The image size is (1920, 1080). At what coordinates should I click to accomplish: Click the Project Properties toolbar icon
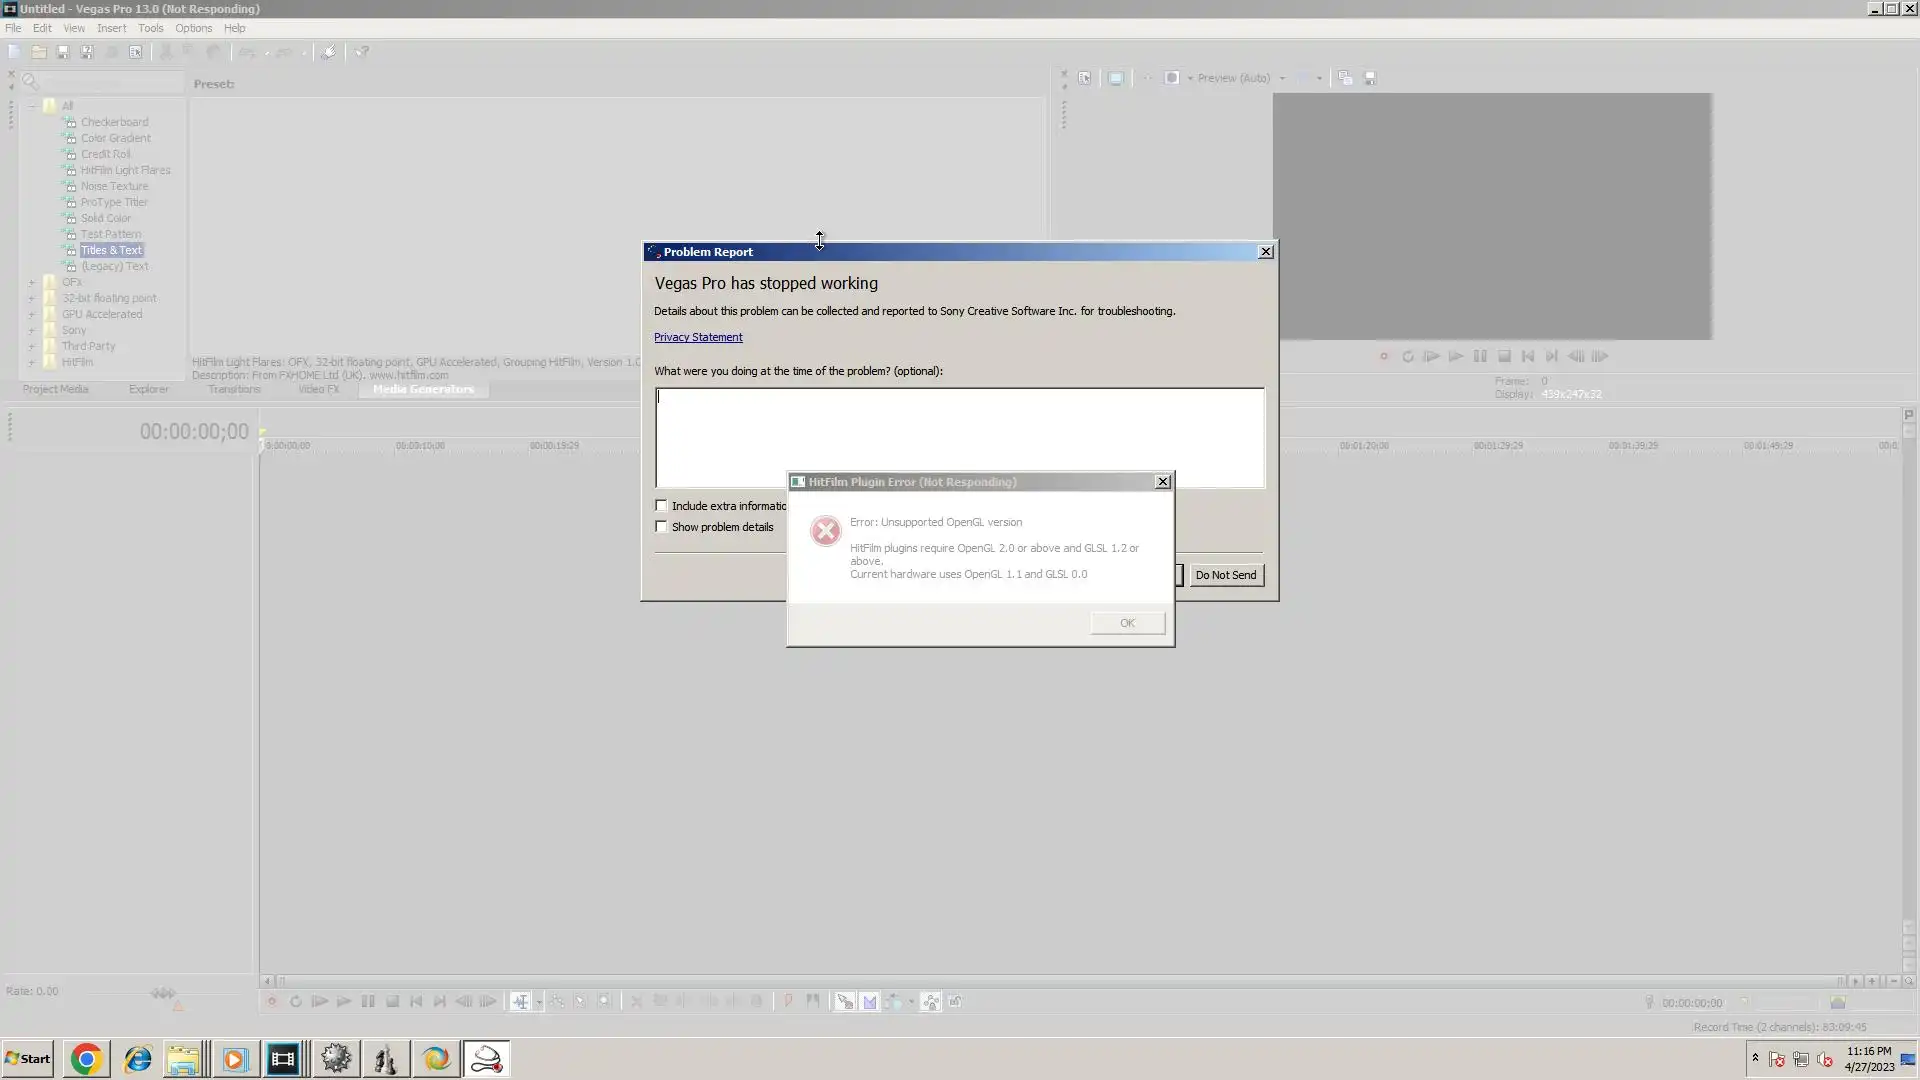pyautogui.click(x=136, y=52)
